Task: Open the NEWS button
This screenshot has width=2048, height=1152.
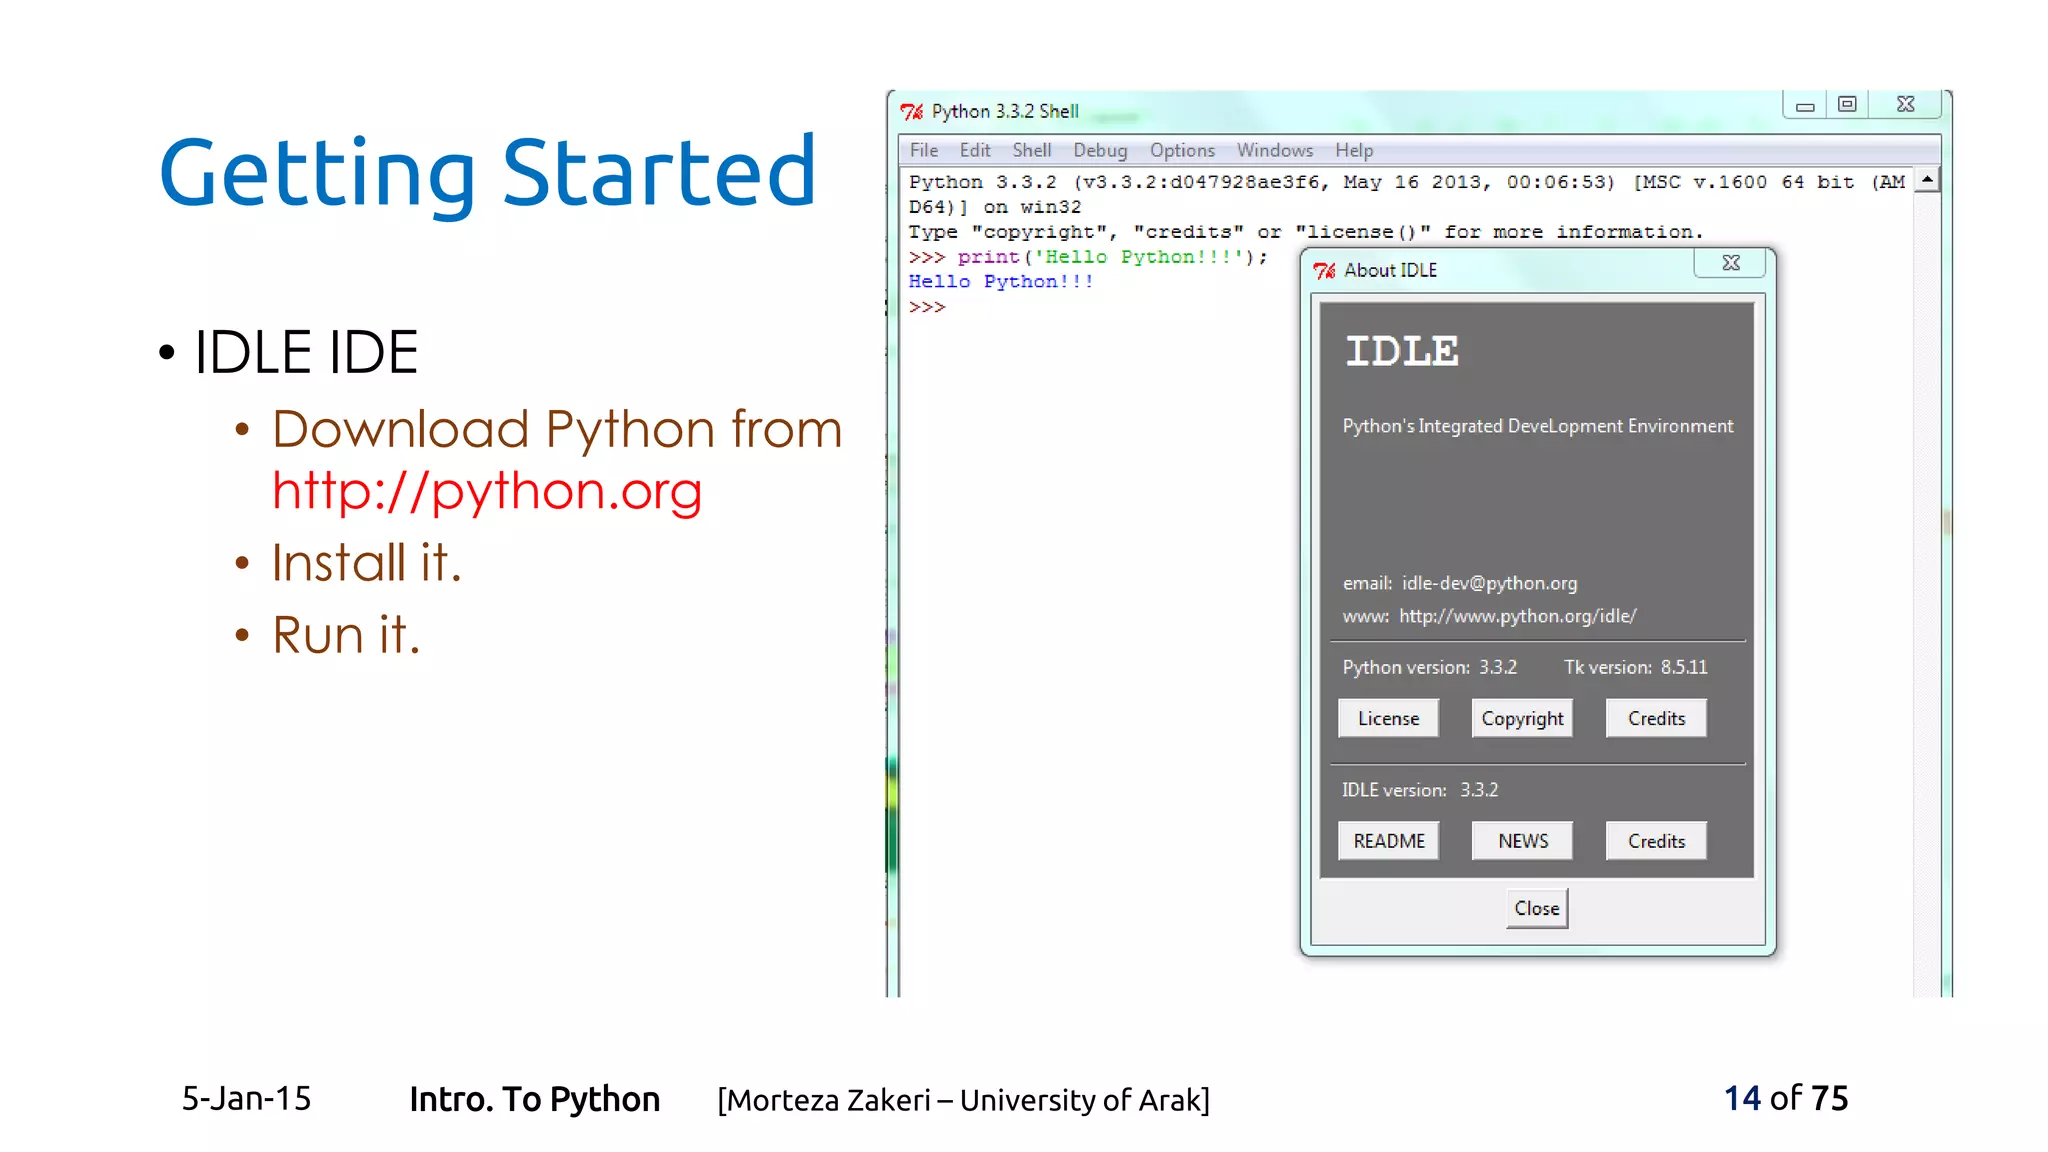Action: pos(1522,841)
